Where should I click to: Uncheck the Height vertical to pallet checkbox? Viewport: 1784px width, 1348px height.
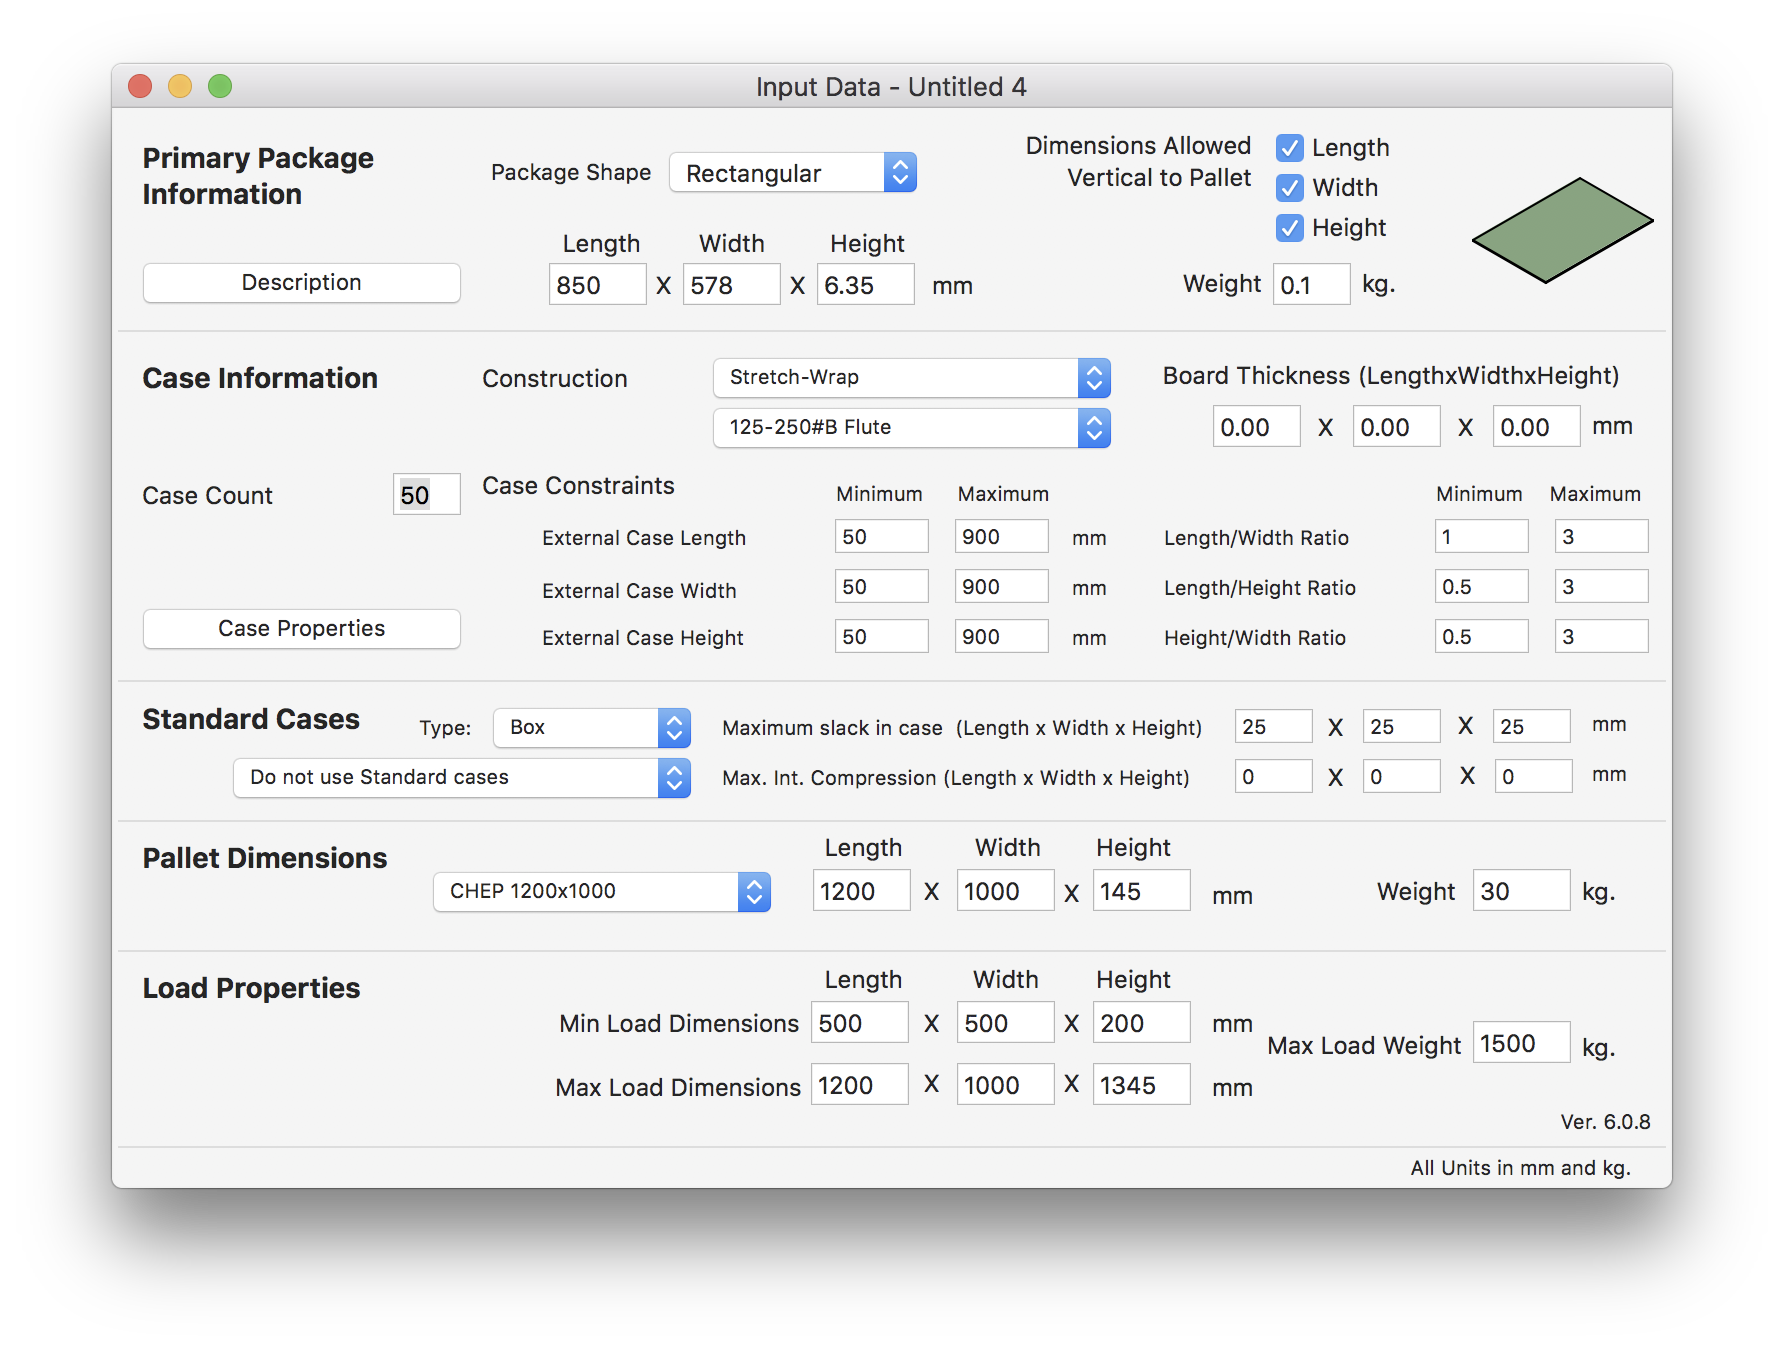pos(1290,228)
